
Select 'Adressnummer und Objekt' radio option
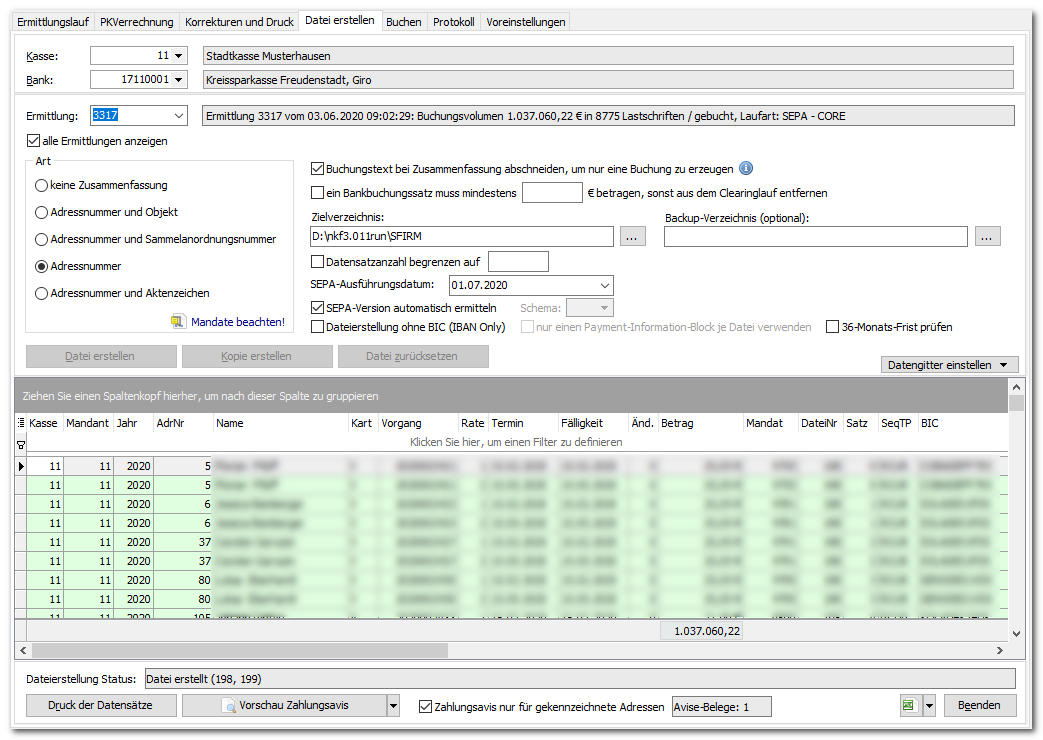[41, 212]
